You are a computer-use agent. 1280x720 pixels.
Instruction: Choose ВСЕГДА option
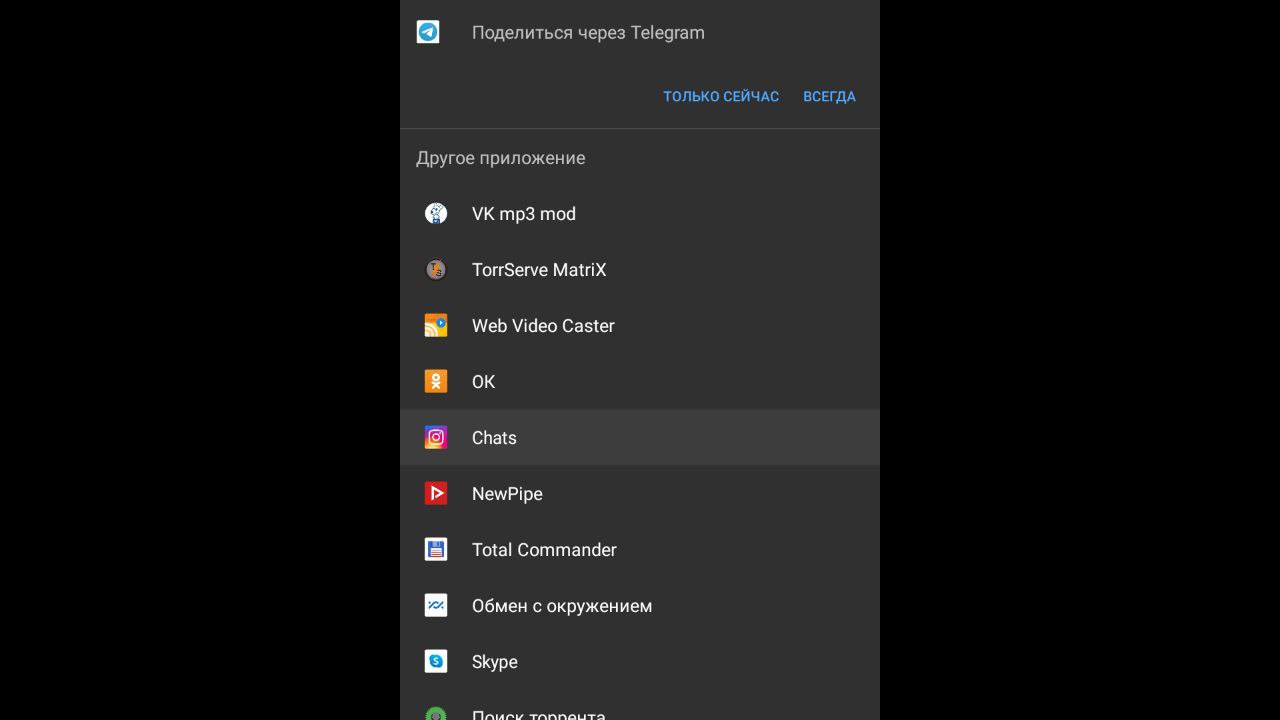[x=829, y=96]
